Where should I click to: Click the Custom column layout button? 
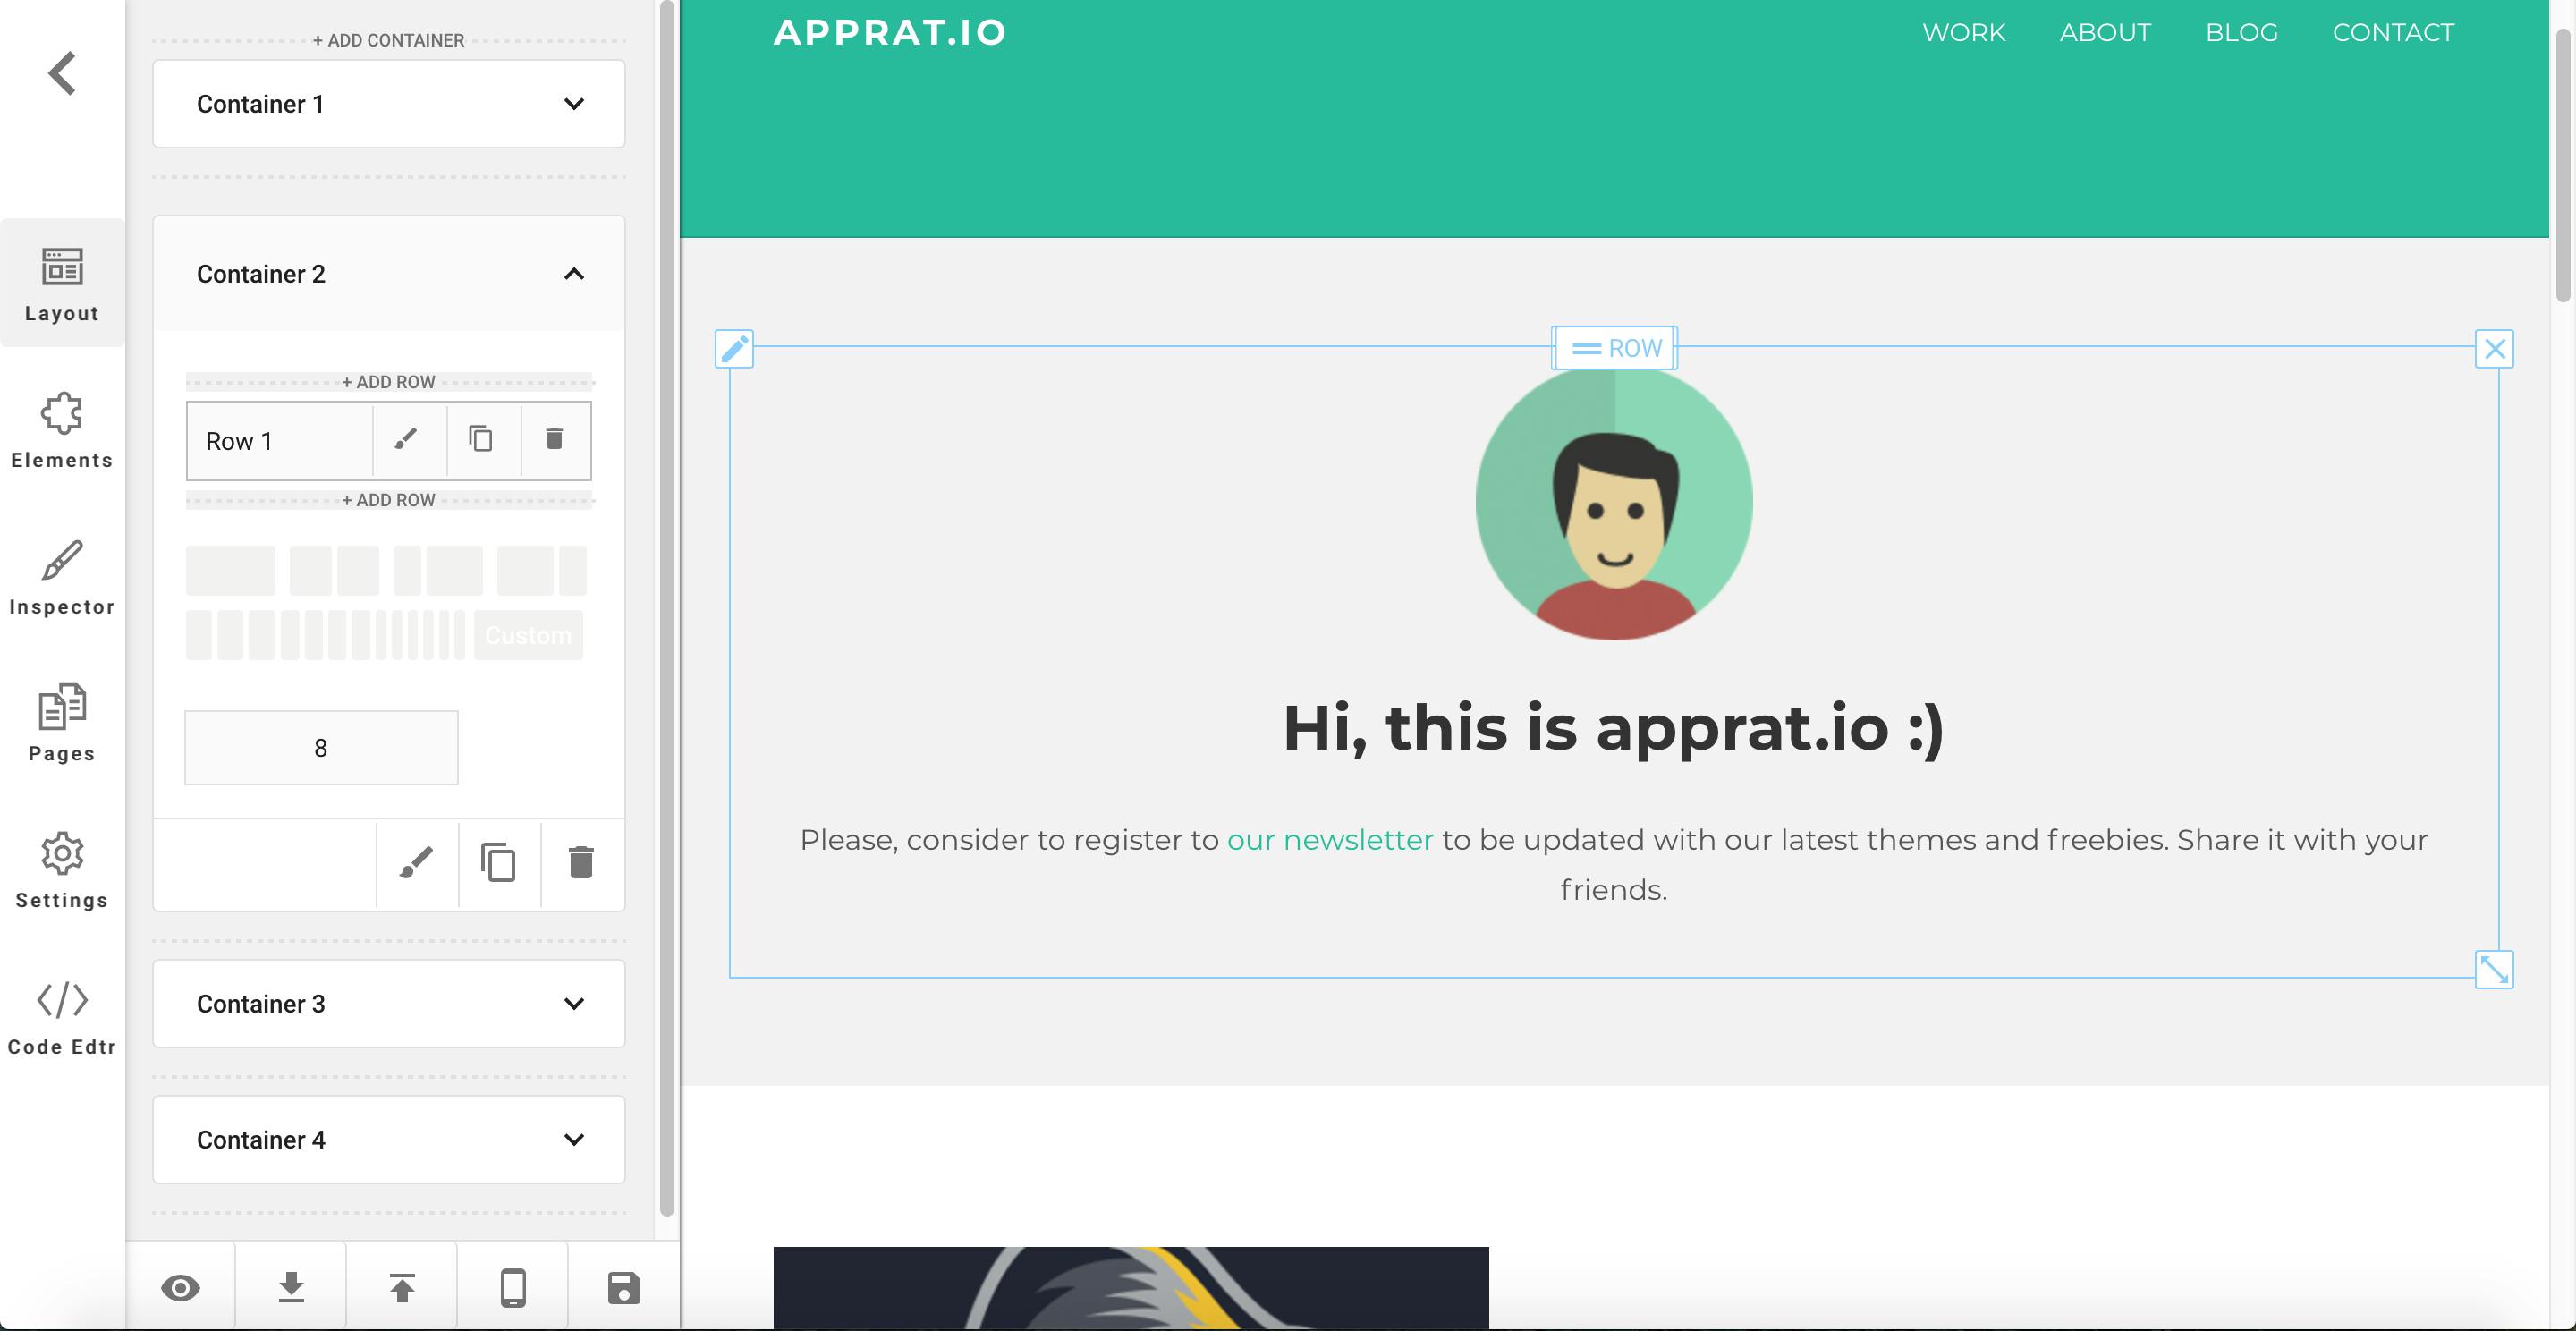[x=528, y=635]
